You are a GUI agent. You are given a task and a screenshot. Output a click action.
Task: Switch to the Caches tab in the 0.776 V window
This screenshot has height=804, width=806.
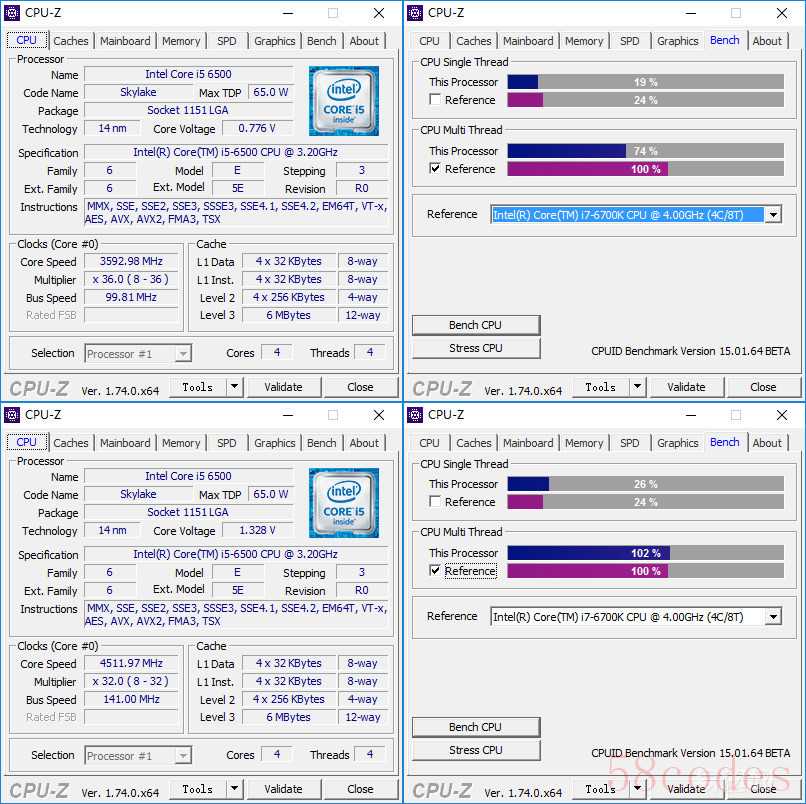71,41
